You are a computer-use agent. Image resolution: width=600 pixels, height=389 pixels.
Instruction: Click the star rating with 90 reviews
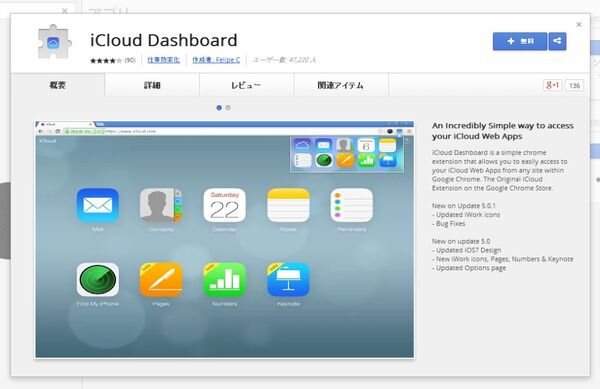(112, 60)
